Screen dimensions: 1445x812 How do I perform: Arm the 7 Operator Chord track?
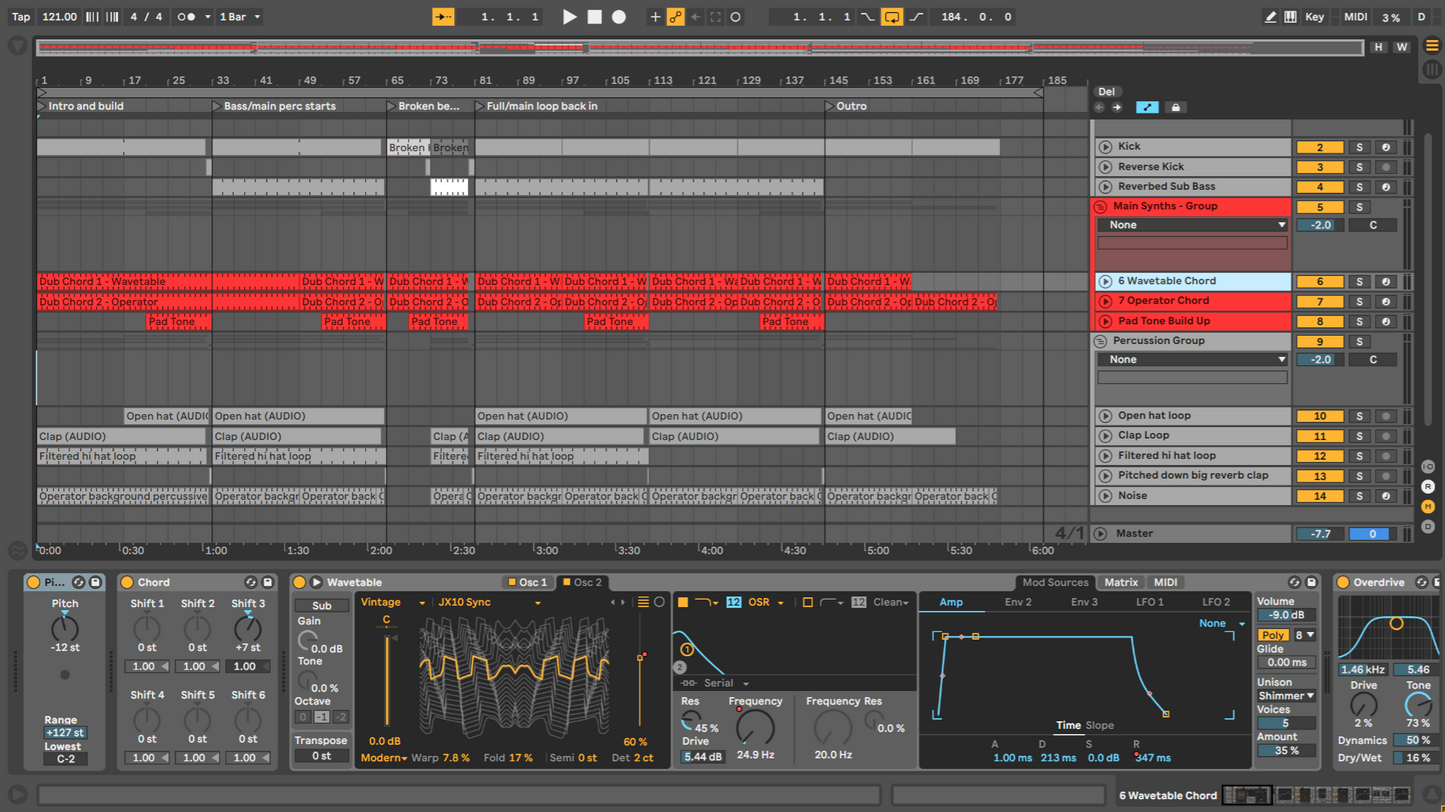click(x=1386, y=302)
